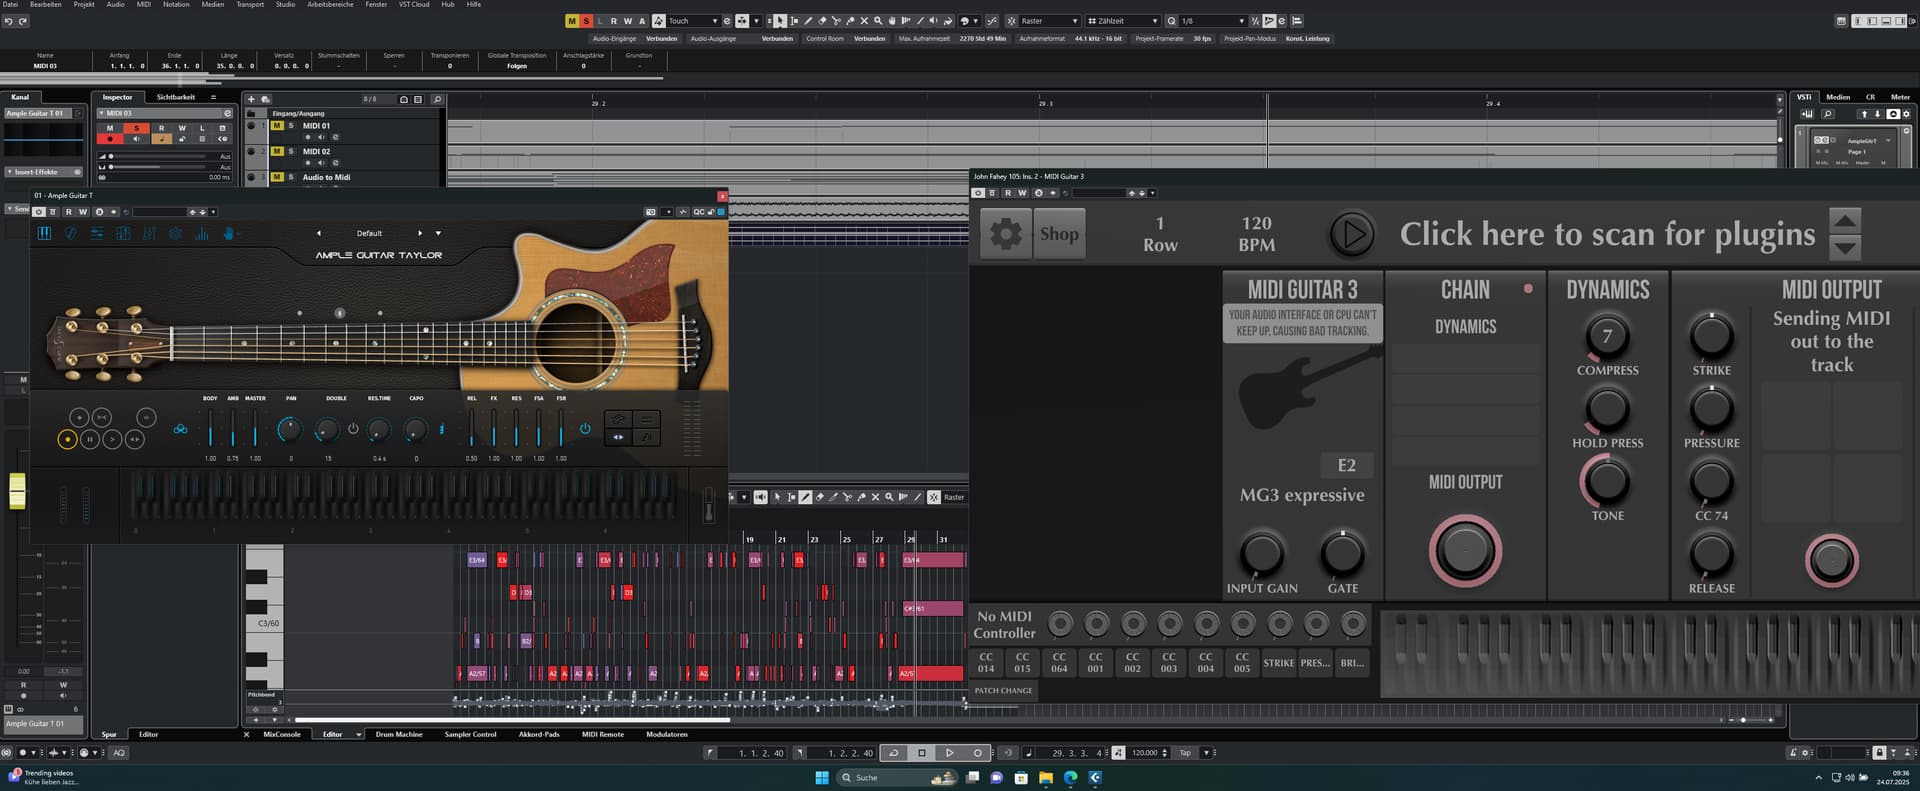Image resolution: width=1920 pixels, height=791 pixels.
Task: Open the Windows Start menu
Action: coord(822,777)
